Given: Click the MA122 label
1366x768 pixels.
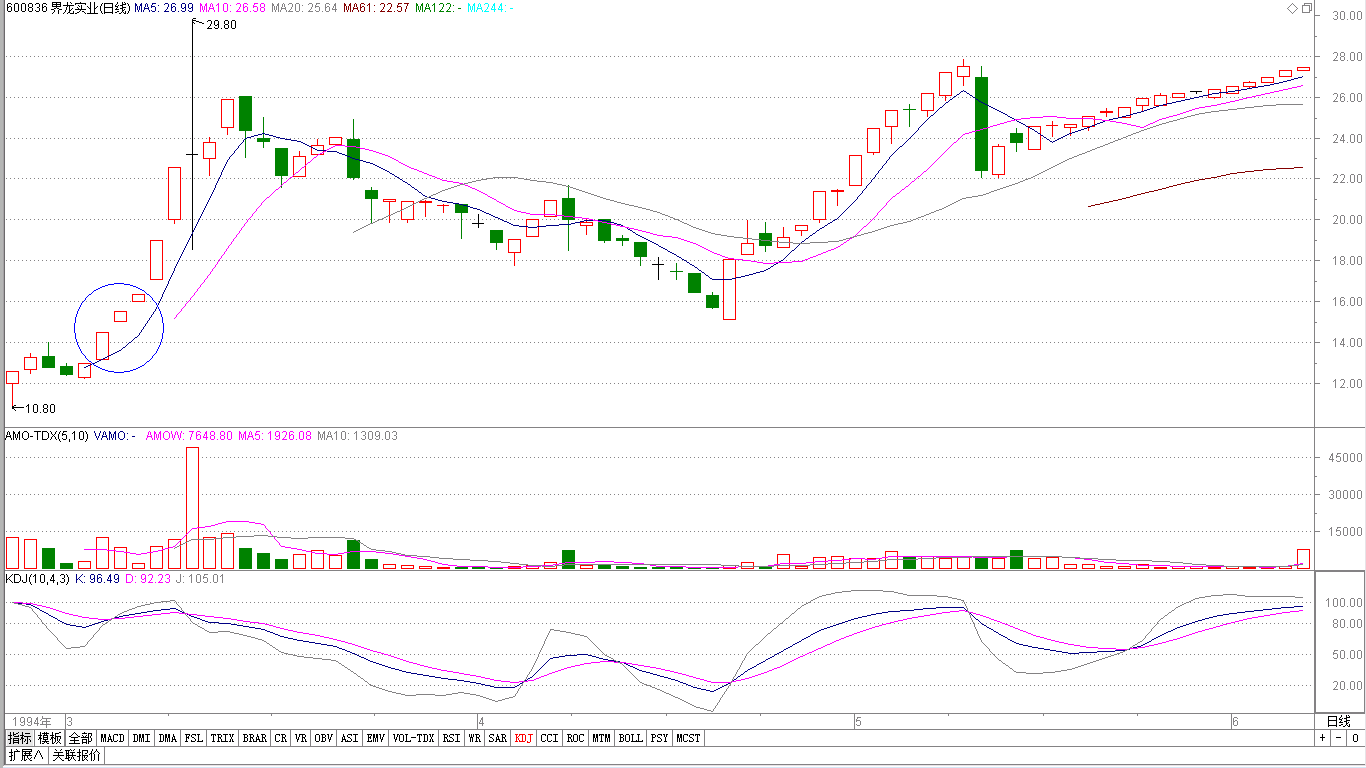Looking at the screenshot, I should (x=437, y=8).
